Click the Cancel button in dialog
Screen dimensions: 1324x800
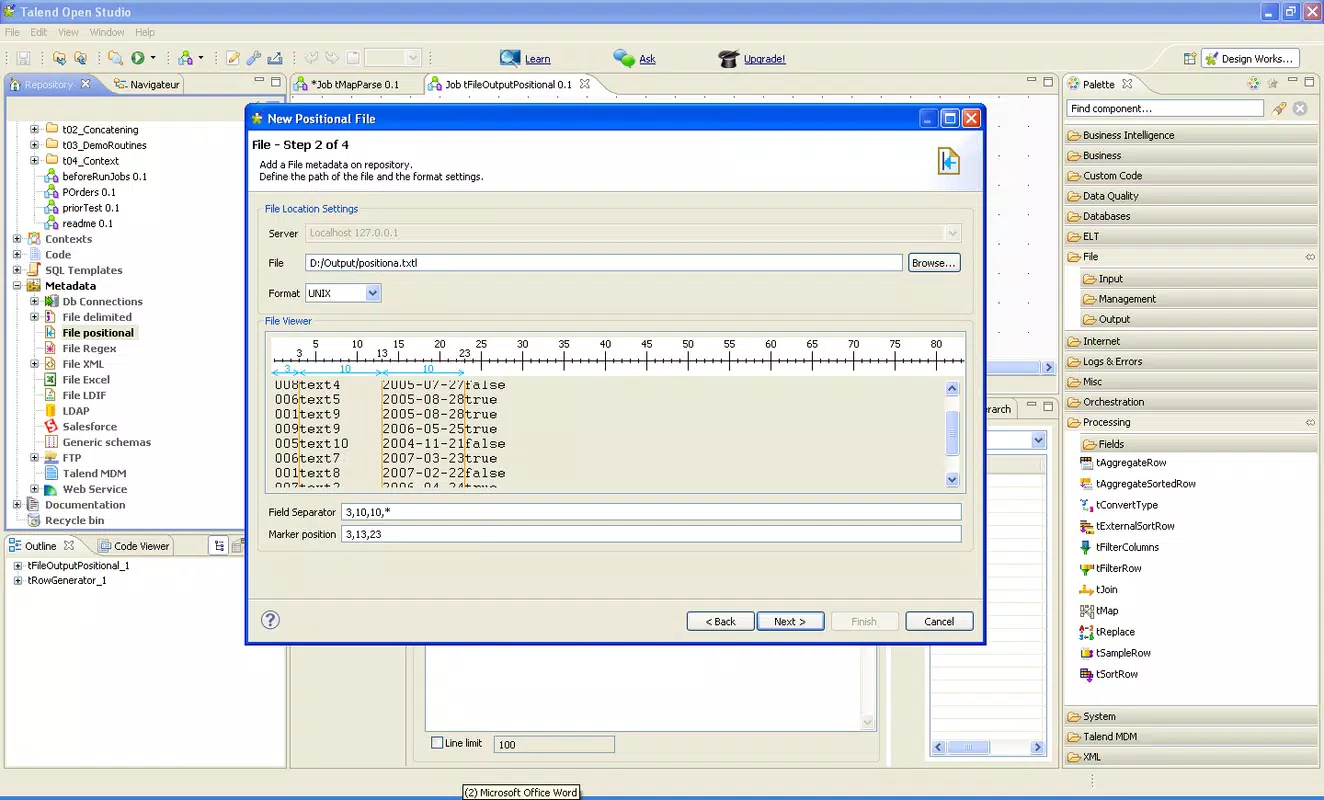(939, 621)
